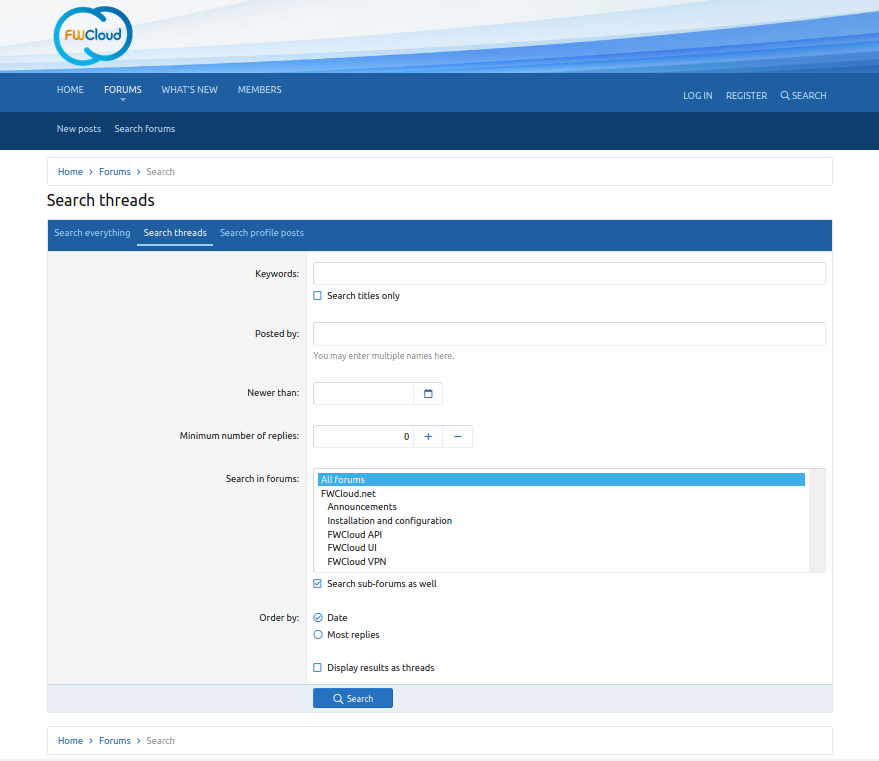Expand the Forums menu dropdown arrow
Screen dimensions: 879x761
pos(123,100)
